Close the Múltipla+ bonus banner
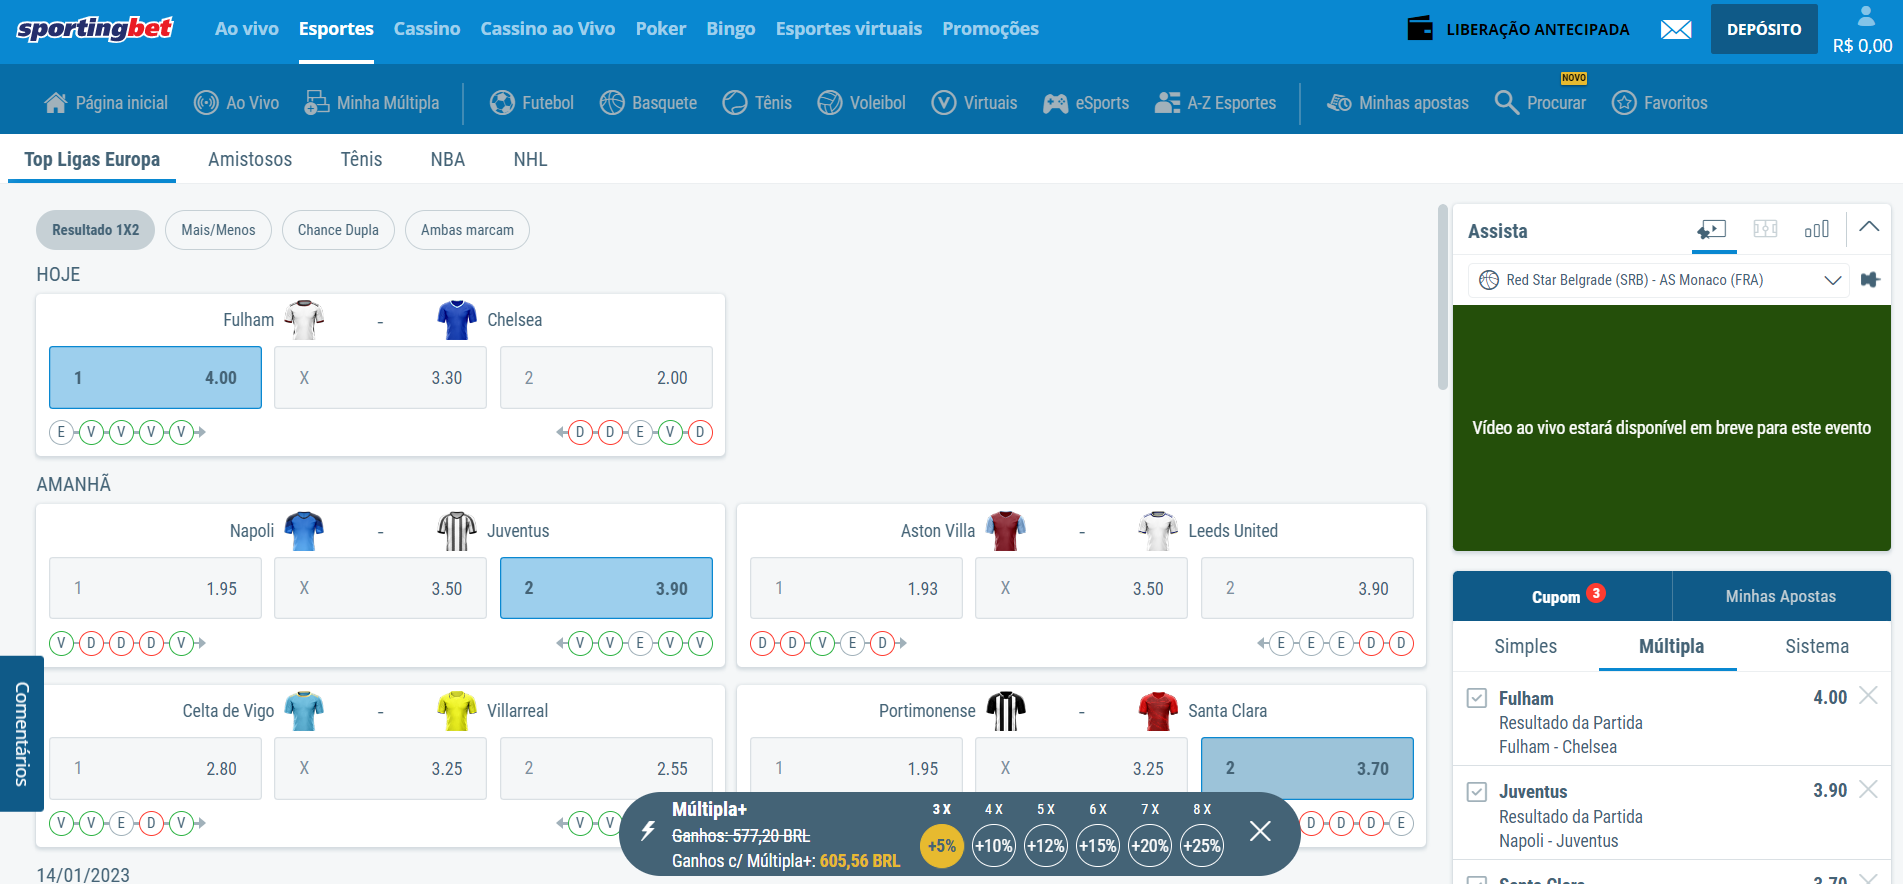The width and height of the screenshot is (1903, 884). [1260, 831]
